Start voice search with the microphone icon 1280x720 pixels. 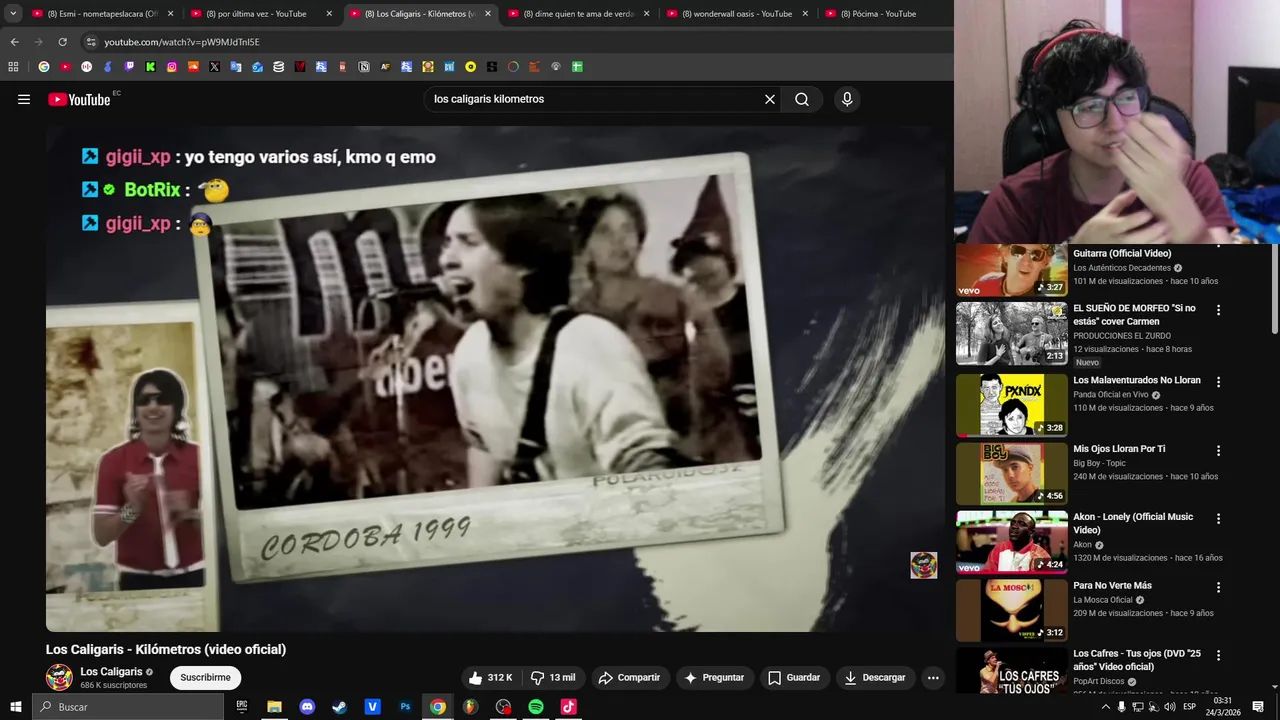847,99
